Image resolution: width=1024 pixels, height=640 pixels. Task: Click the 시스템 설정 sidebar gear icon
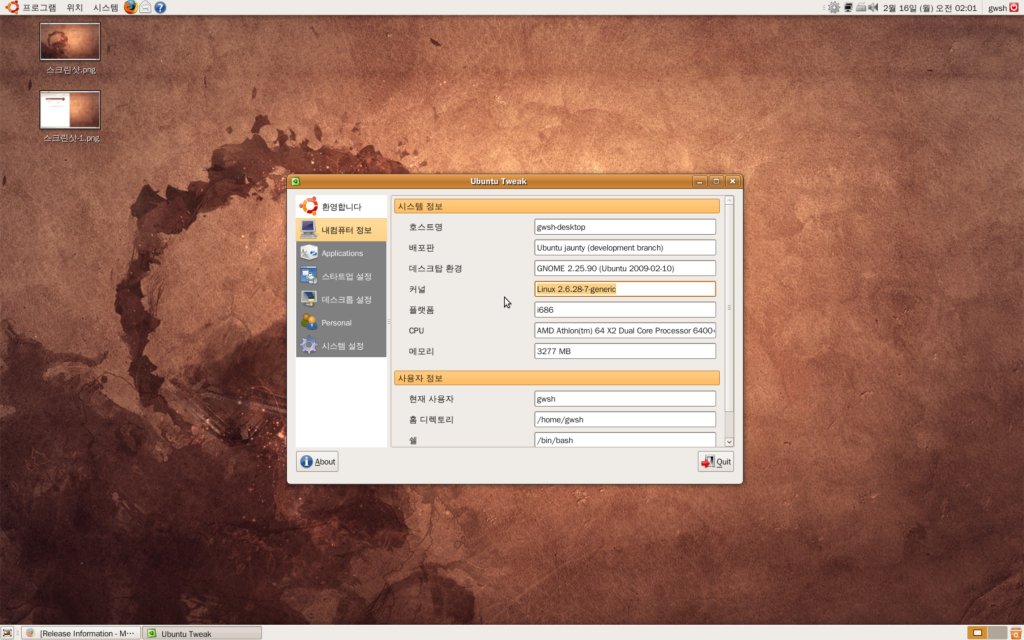tap(308, 345)
